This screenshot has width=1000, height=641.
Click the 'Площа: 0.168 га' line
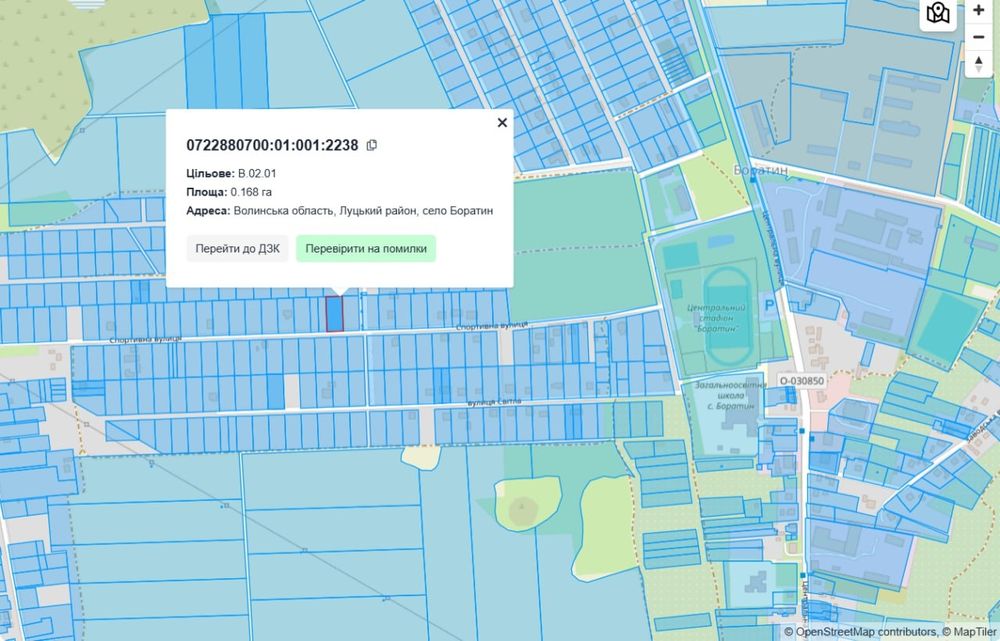pyautogui.click(x=229, y=192)
